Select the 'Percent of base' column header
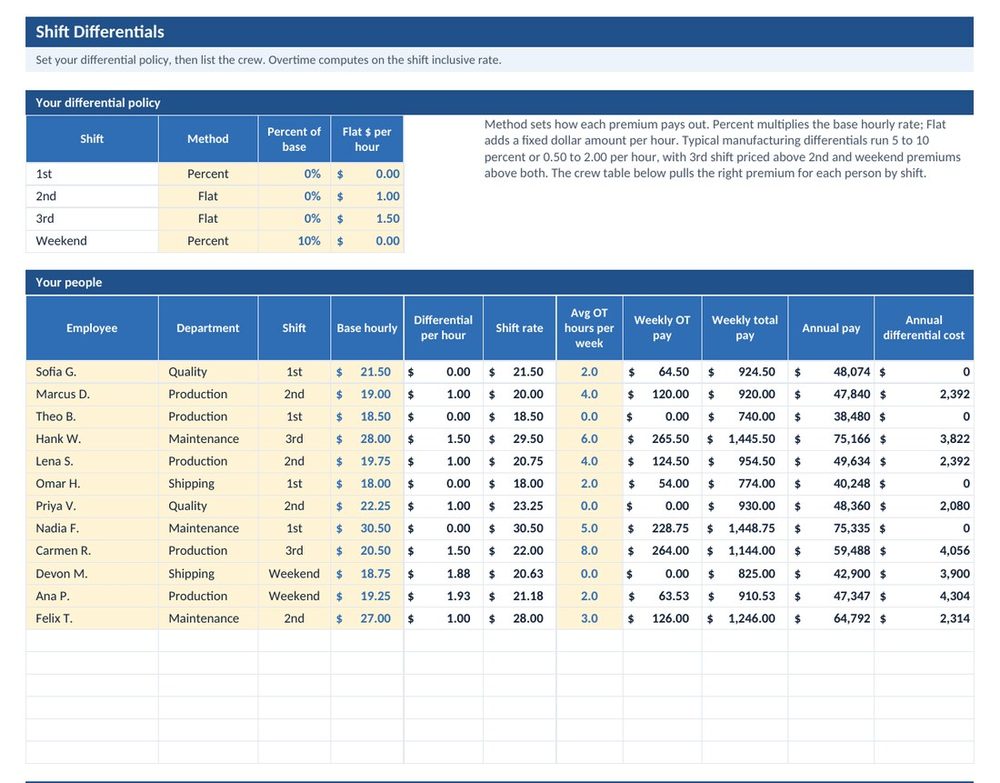Viewport: 1000px width, 783px height. (294, 139)
